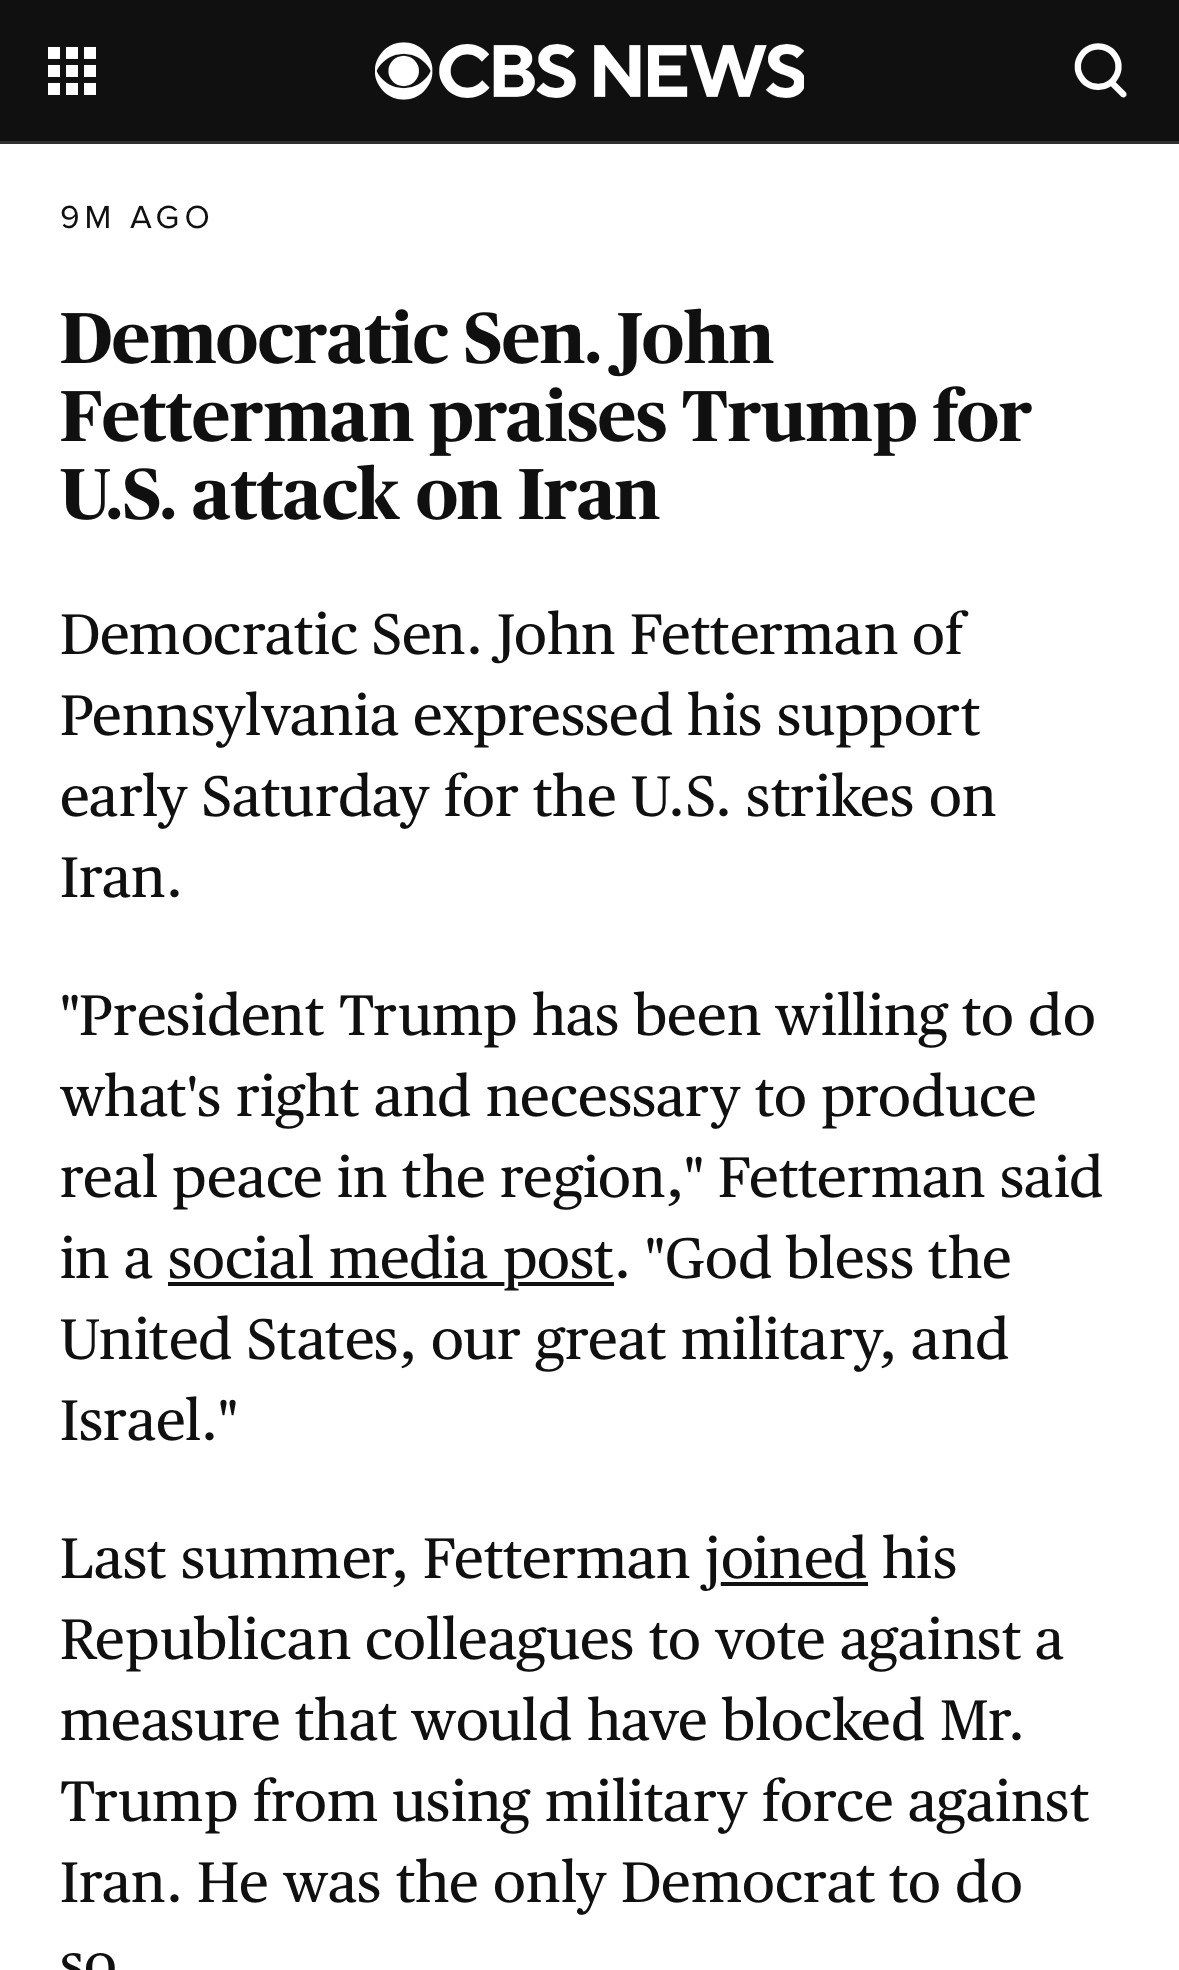Click the "God bless the" quote text
This screenshot has height=1970, width=1179.
pos(835,1258)
